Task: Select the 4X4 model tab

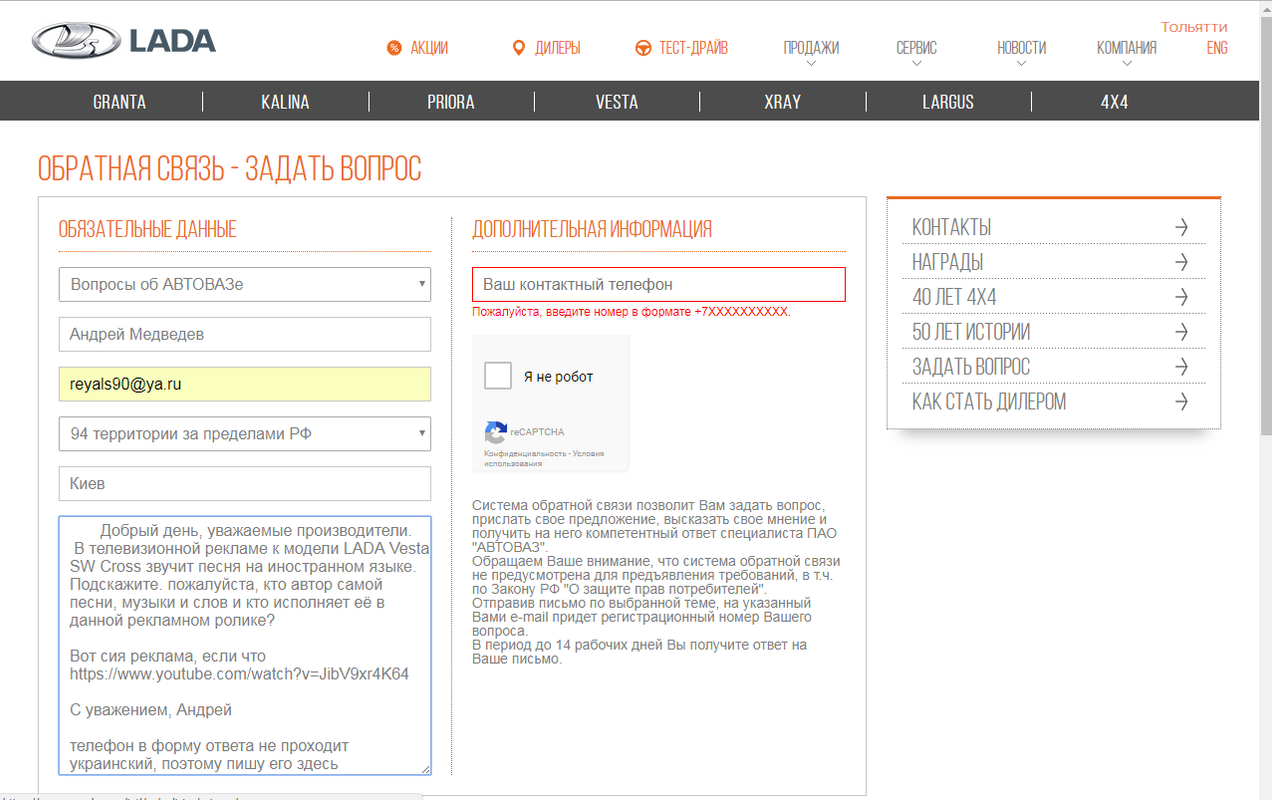Action: pyautogui.click(x=1114, y=102)
